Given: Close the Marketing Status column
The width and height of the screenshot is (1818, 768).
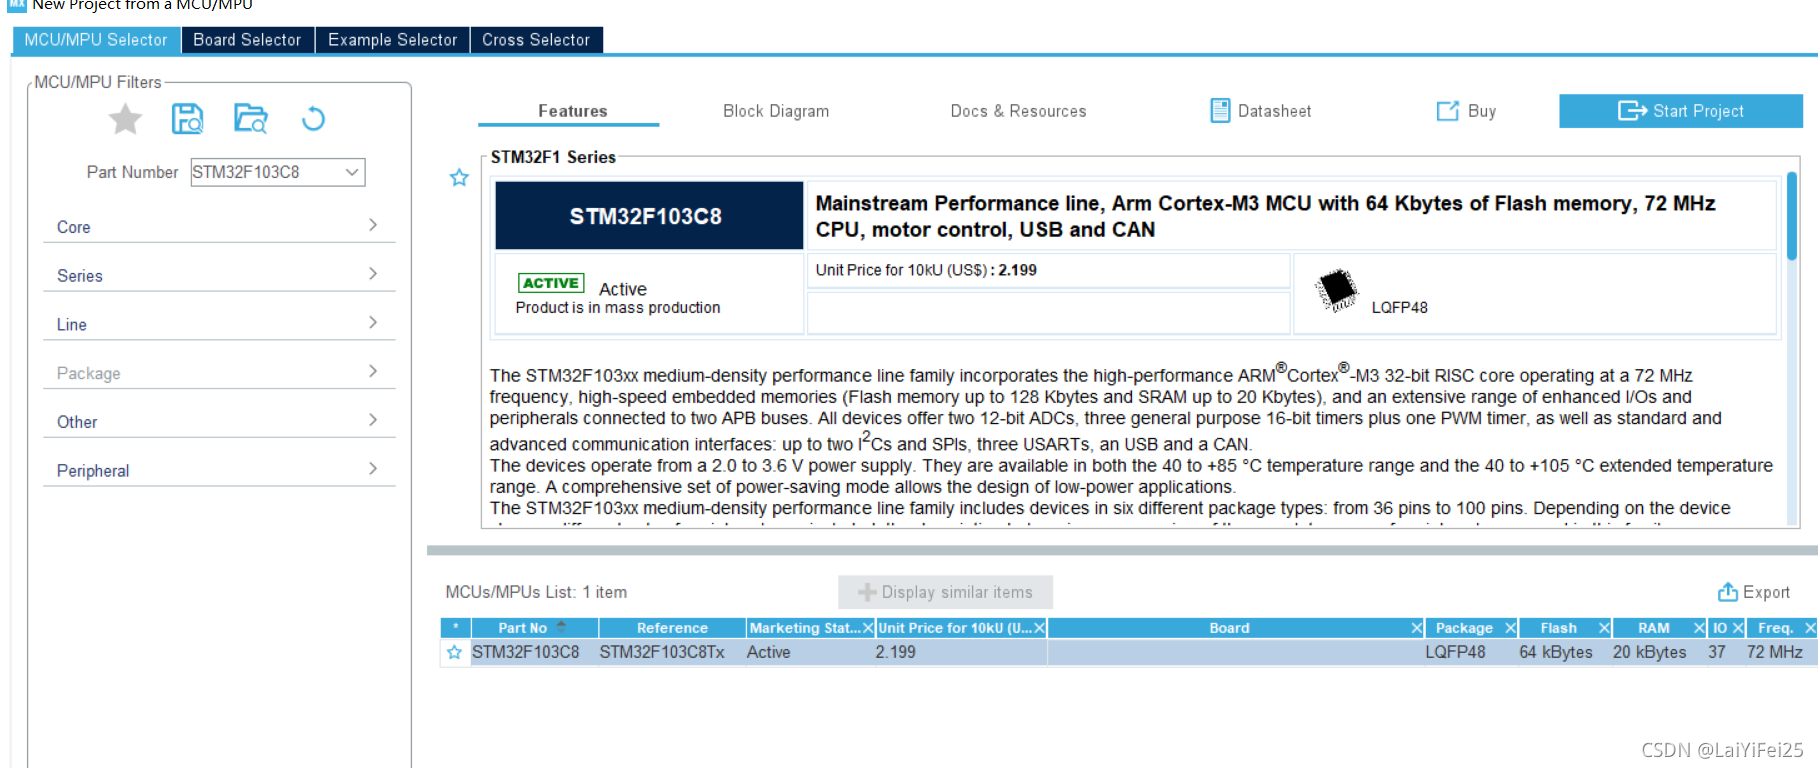Looking at the screenshot, I should coord(868,628).
